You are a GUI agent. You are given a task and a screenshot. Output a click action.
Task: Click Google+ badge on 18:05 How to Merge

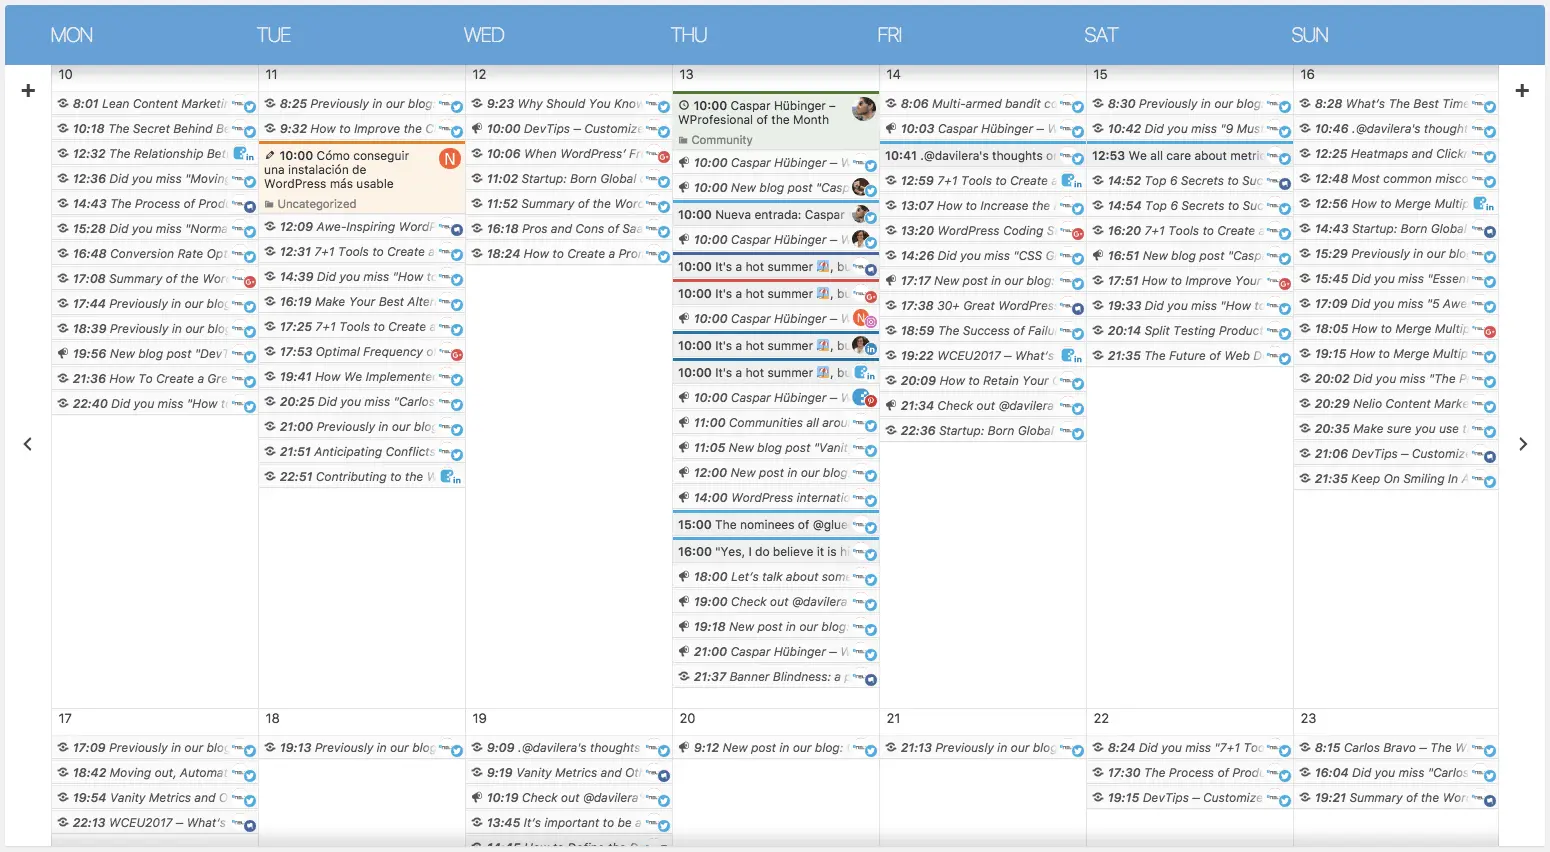coord(1490,331)
